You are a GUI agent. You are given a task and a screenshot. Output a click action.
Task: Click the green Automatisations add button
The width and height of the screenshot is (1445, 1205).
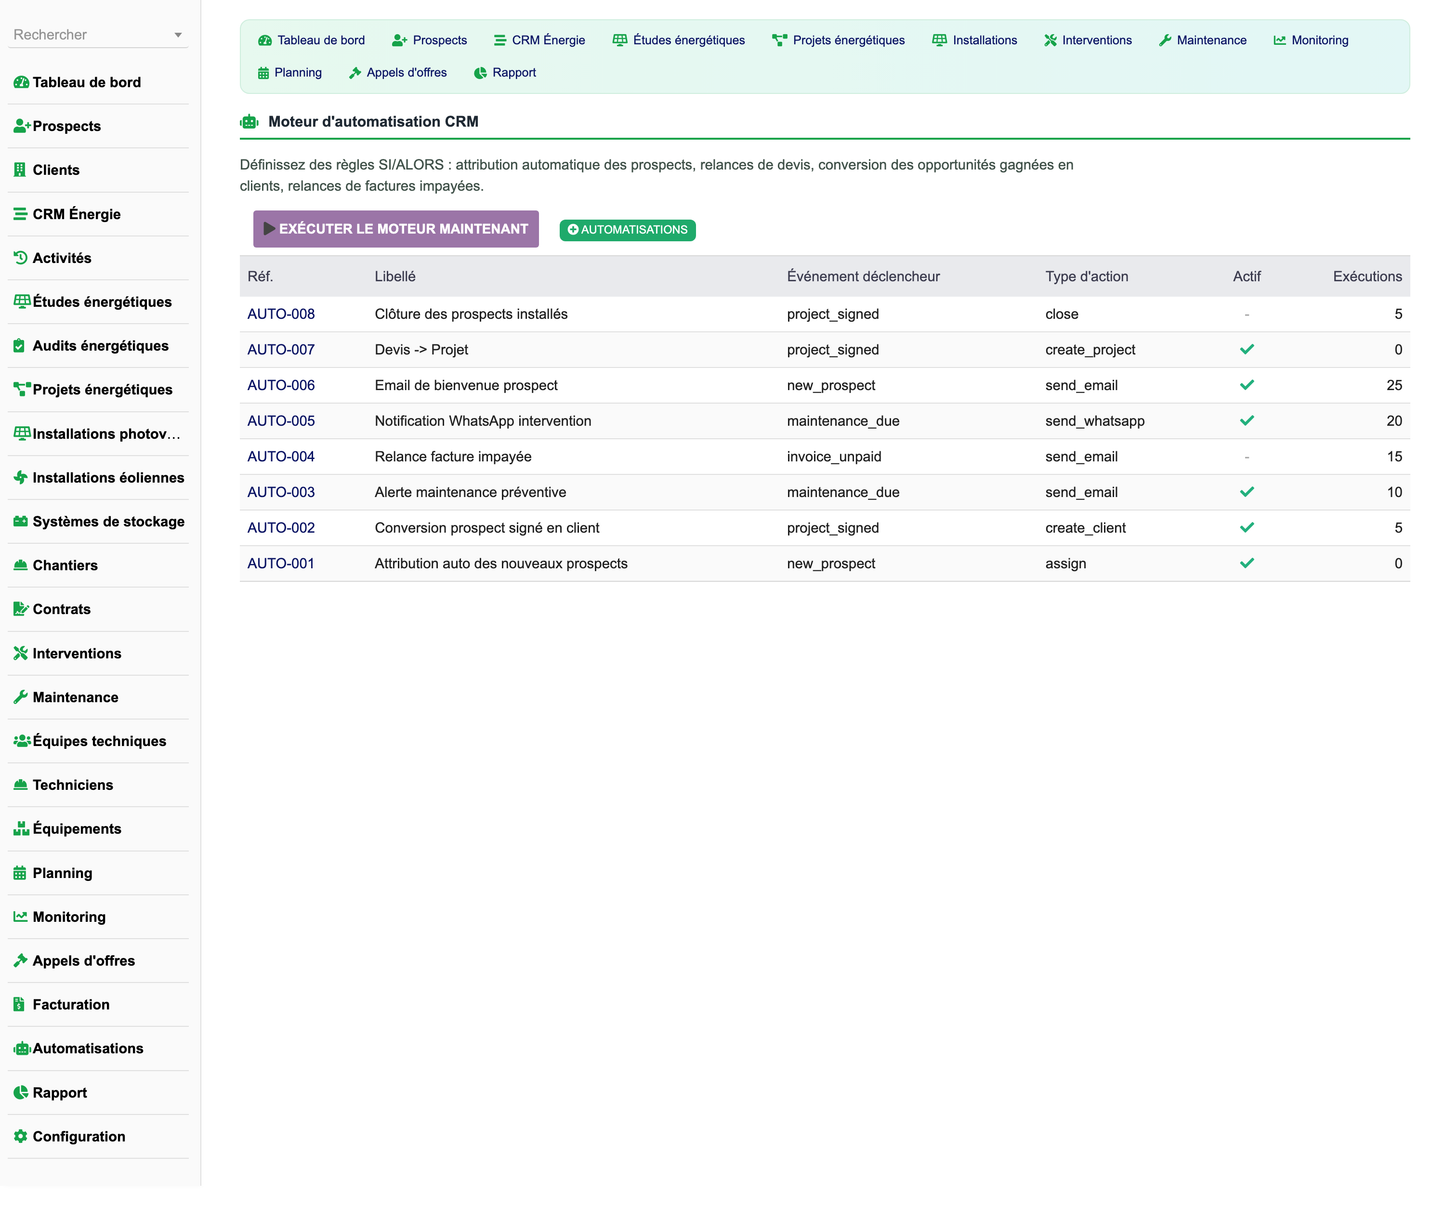tap(627, 230)
